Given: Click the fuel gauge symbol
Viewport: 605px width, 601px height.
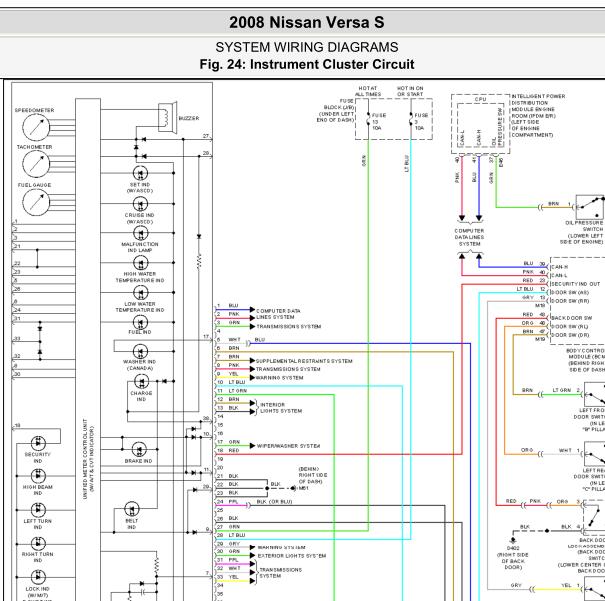Looking at the screenshot, I should coord(36,202).
